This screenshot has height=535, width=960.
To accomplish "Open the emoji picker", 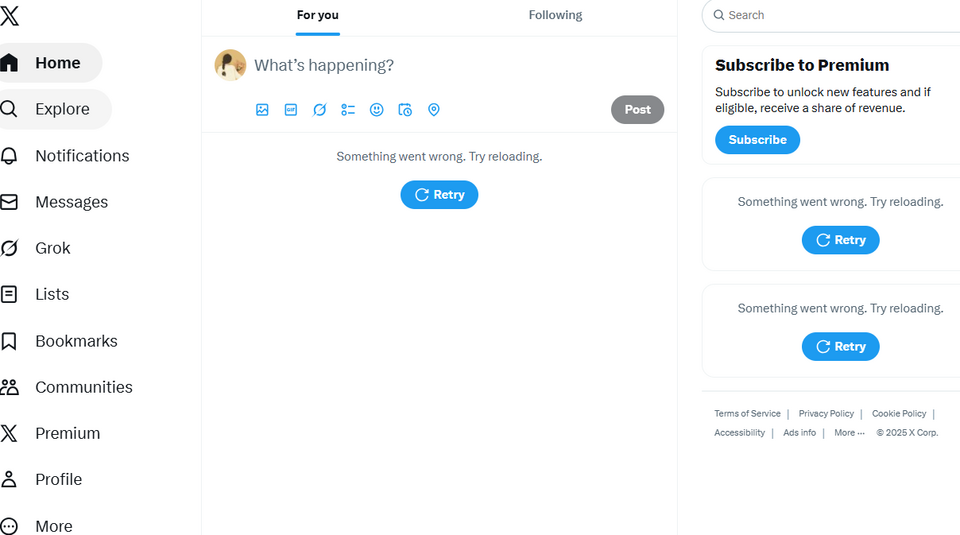I will [376, 110].
